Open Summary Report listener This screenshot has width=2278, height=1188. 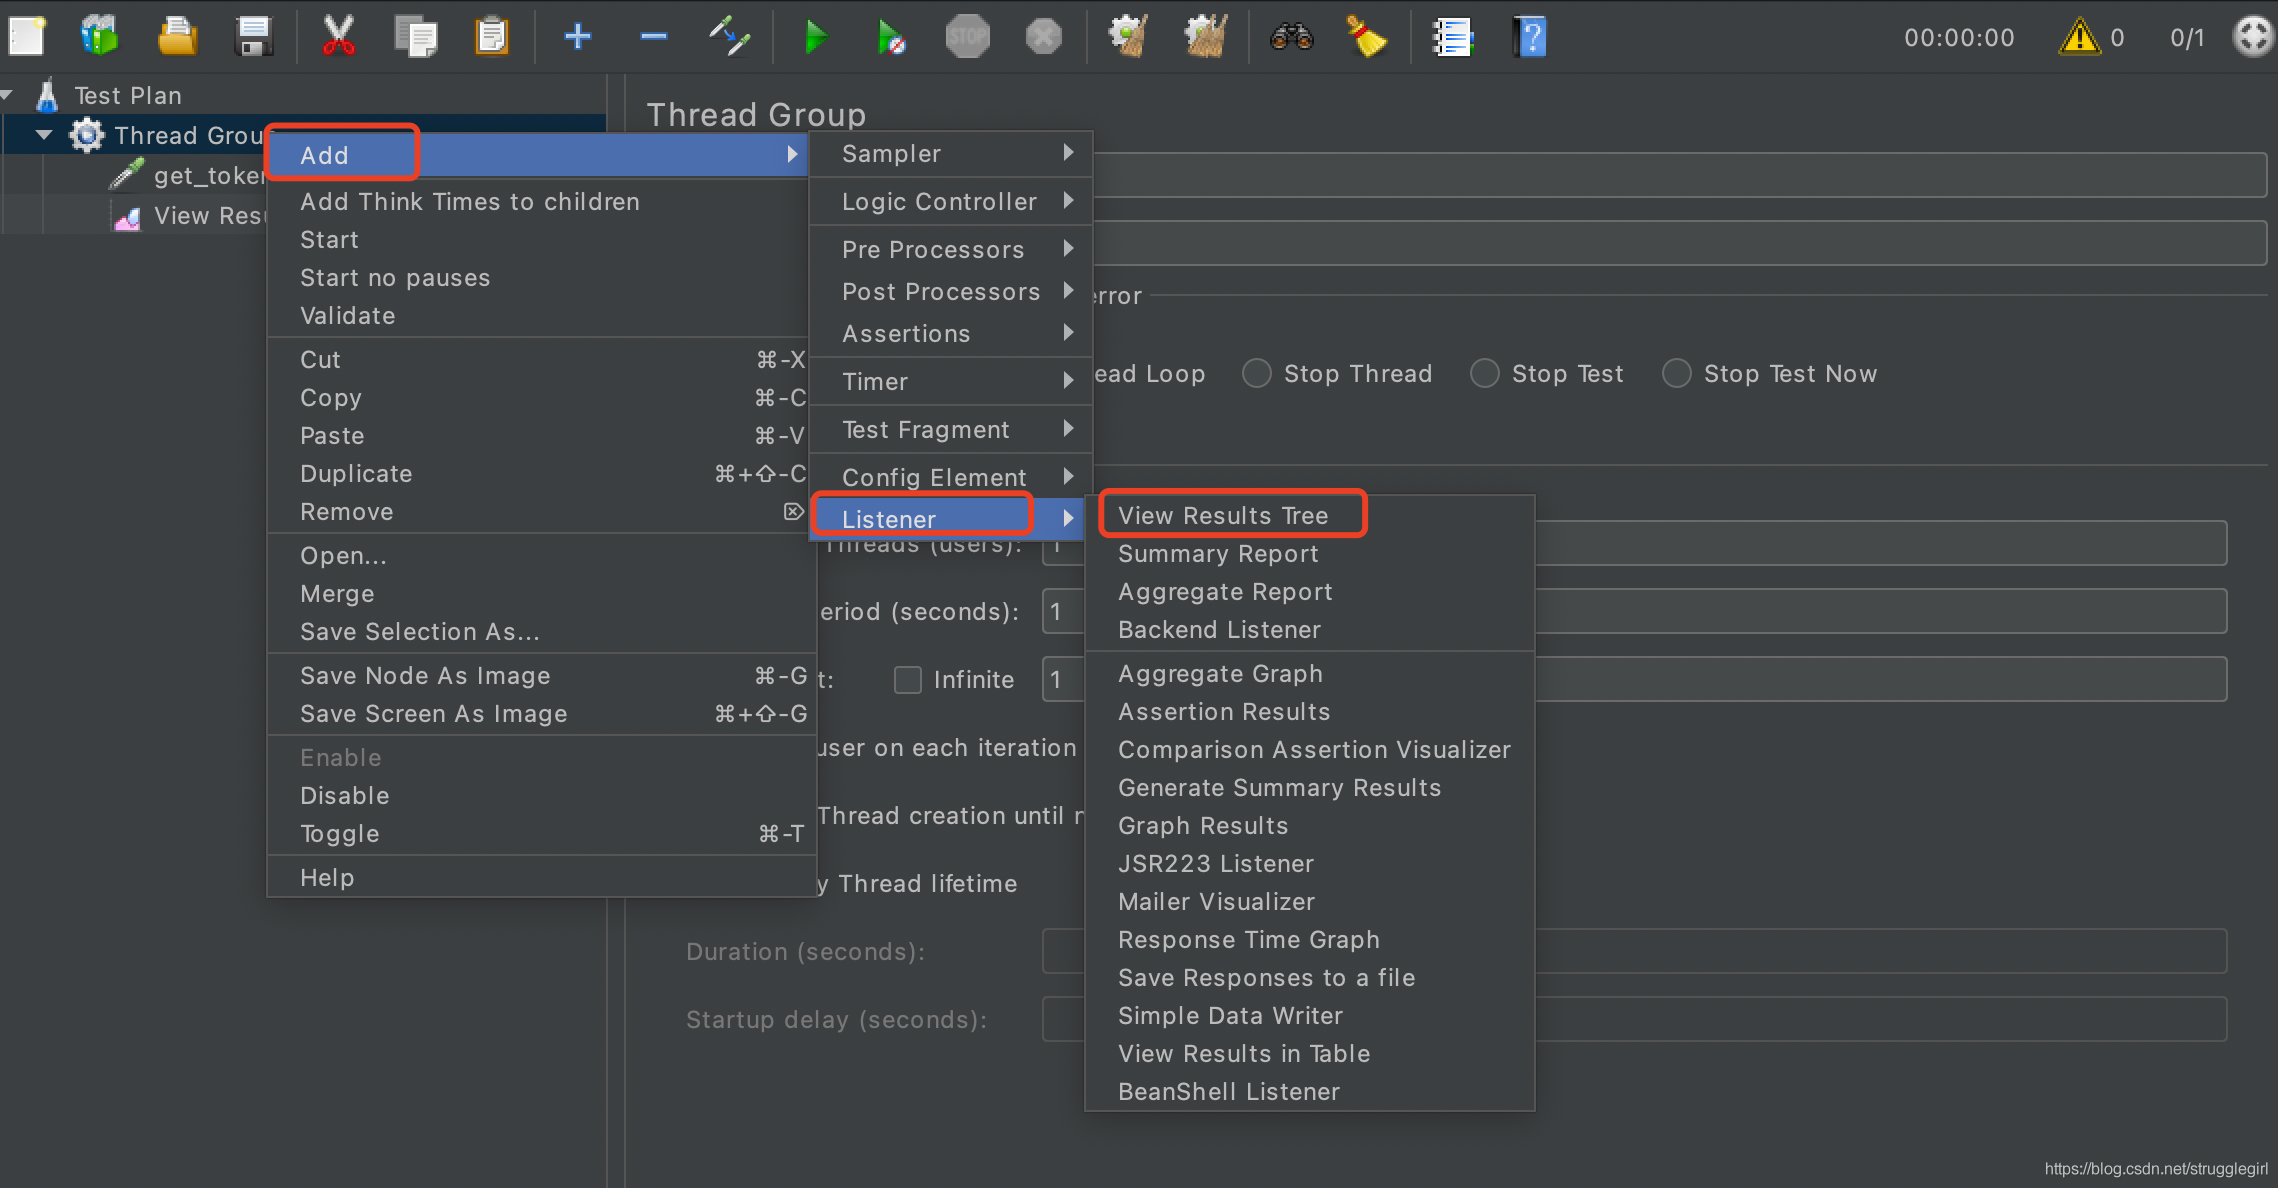pos(1217,554)
